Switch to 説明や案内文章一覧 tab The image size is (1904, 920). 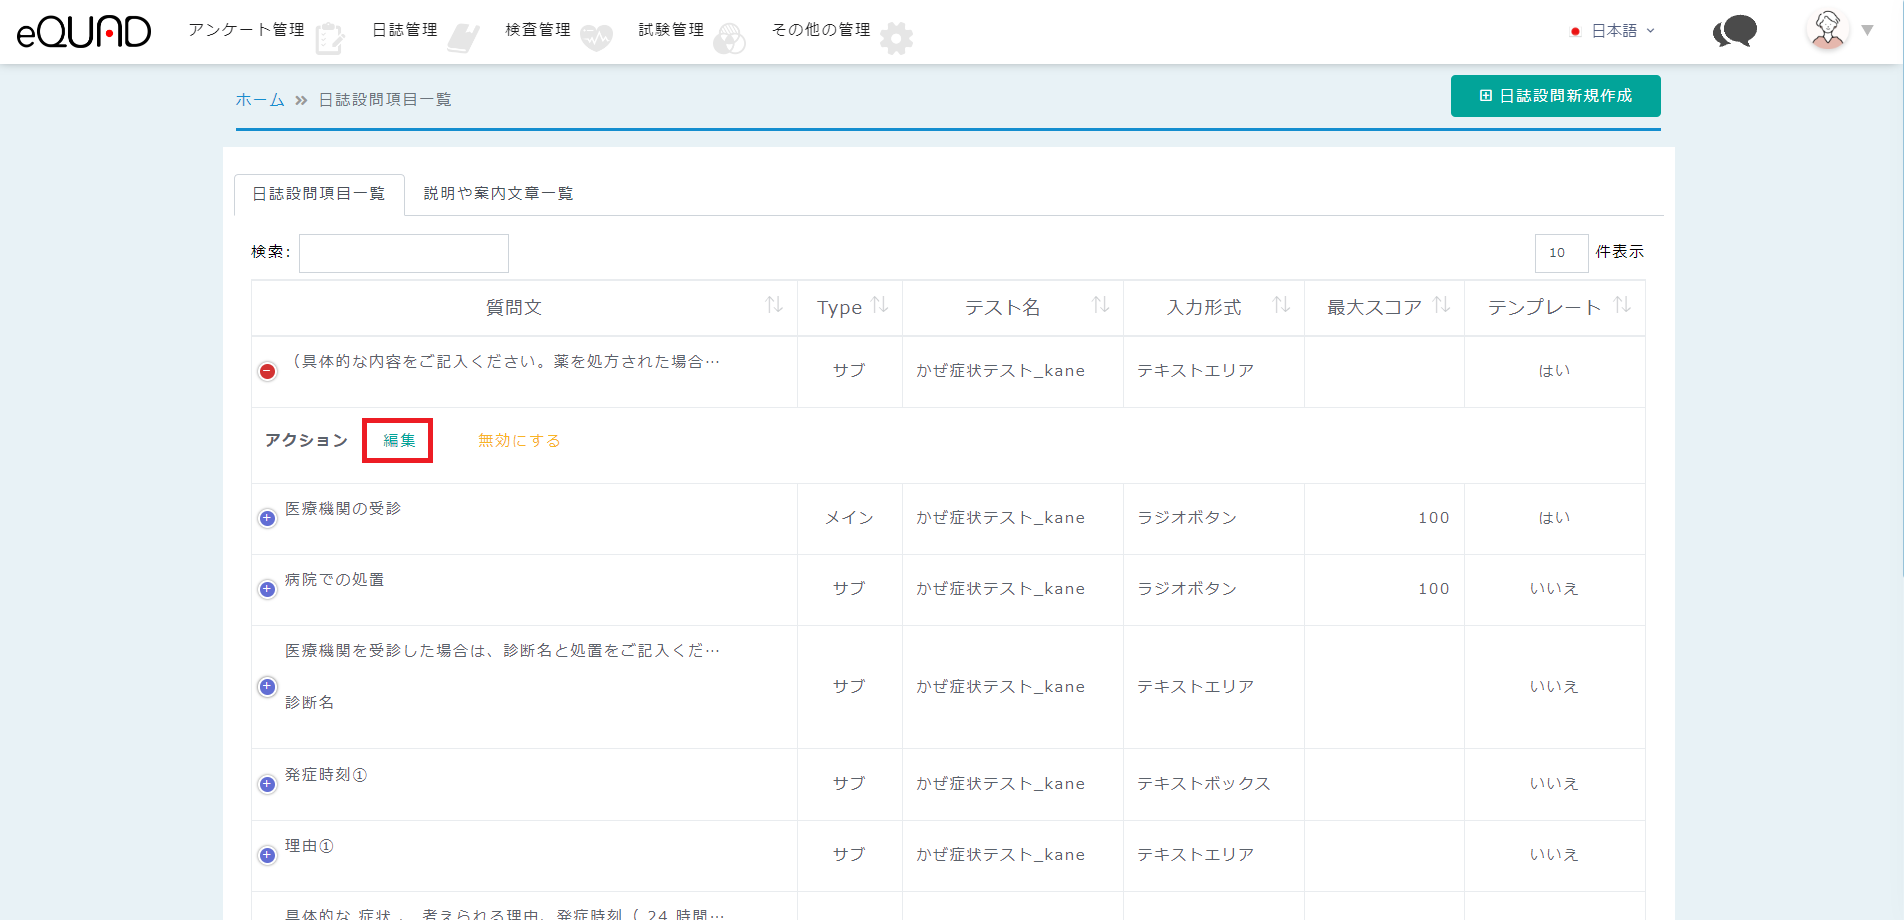498,194
